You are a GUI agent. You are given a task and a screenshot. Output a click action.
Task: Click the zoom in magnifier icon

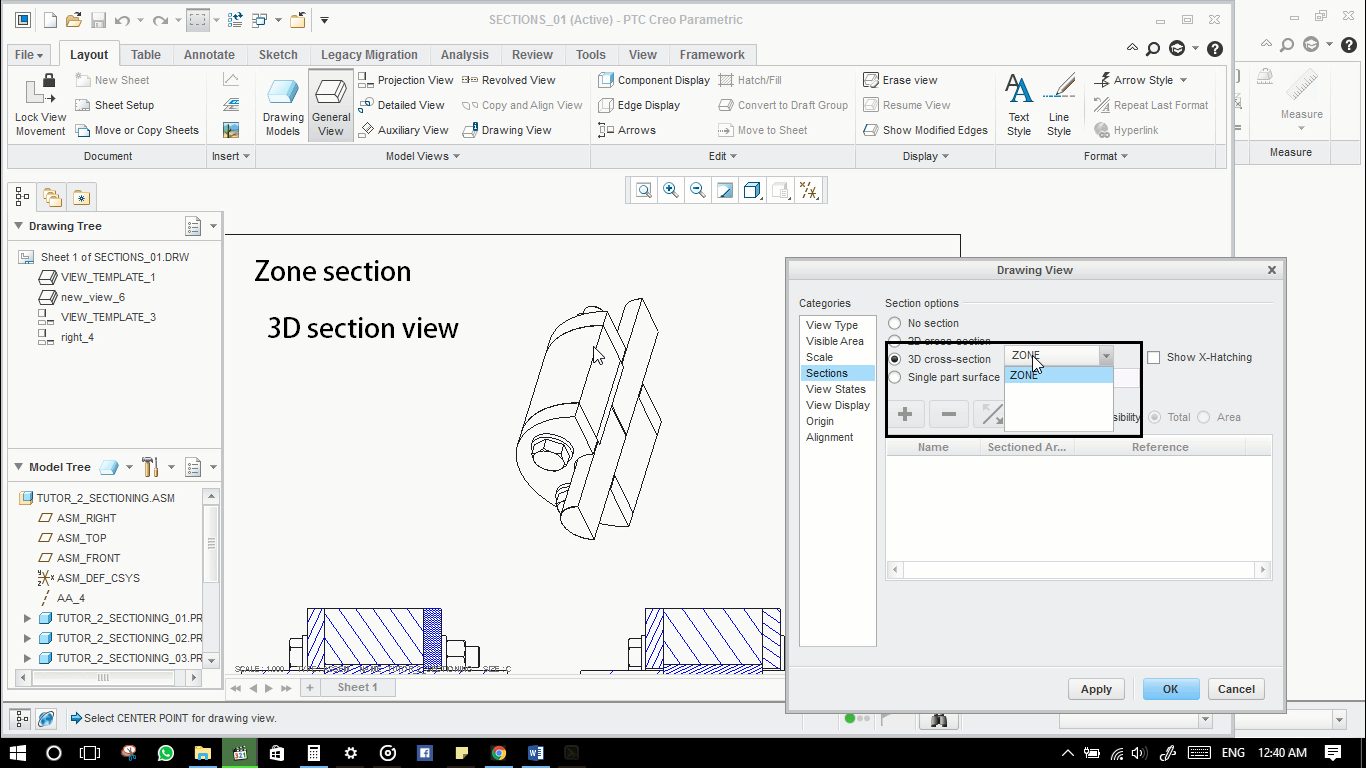click(671, 190)
